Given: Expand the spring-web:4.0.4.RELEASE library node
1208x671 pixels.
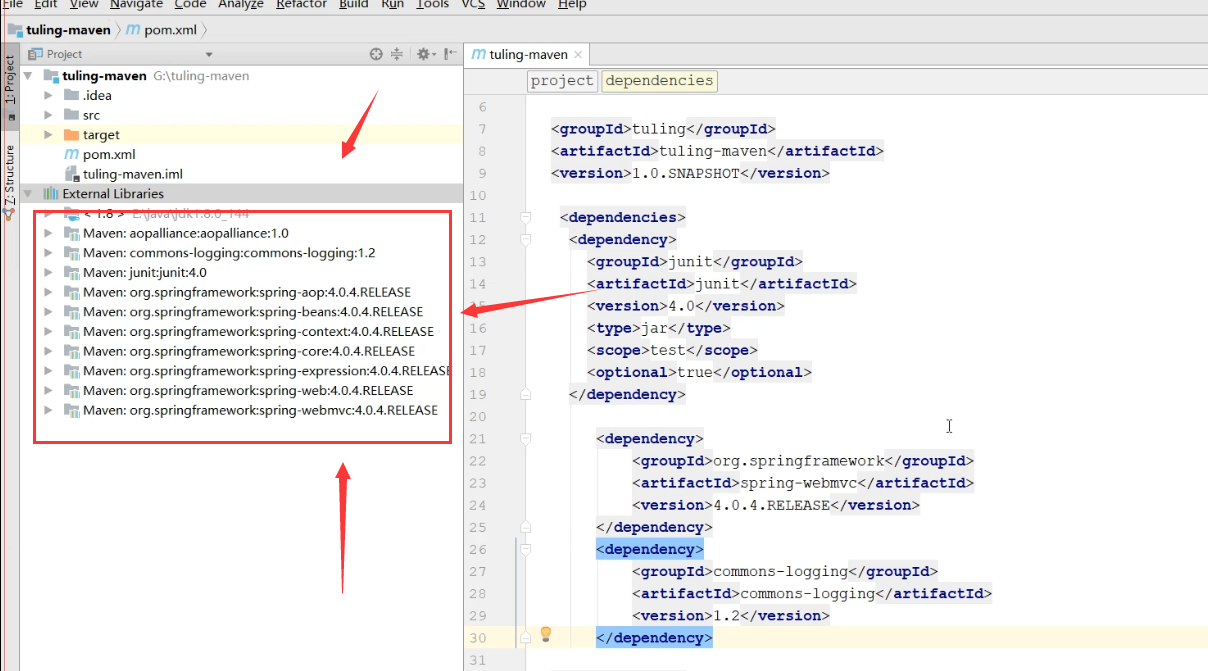Looking at the screenshot, I should [x=48, y=390].
